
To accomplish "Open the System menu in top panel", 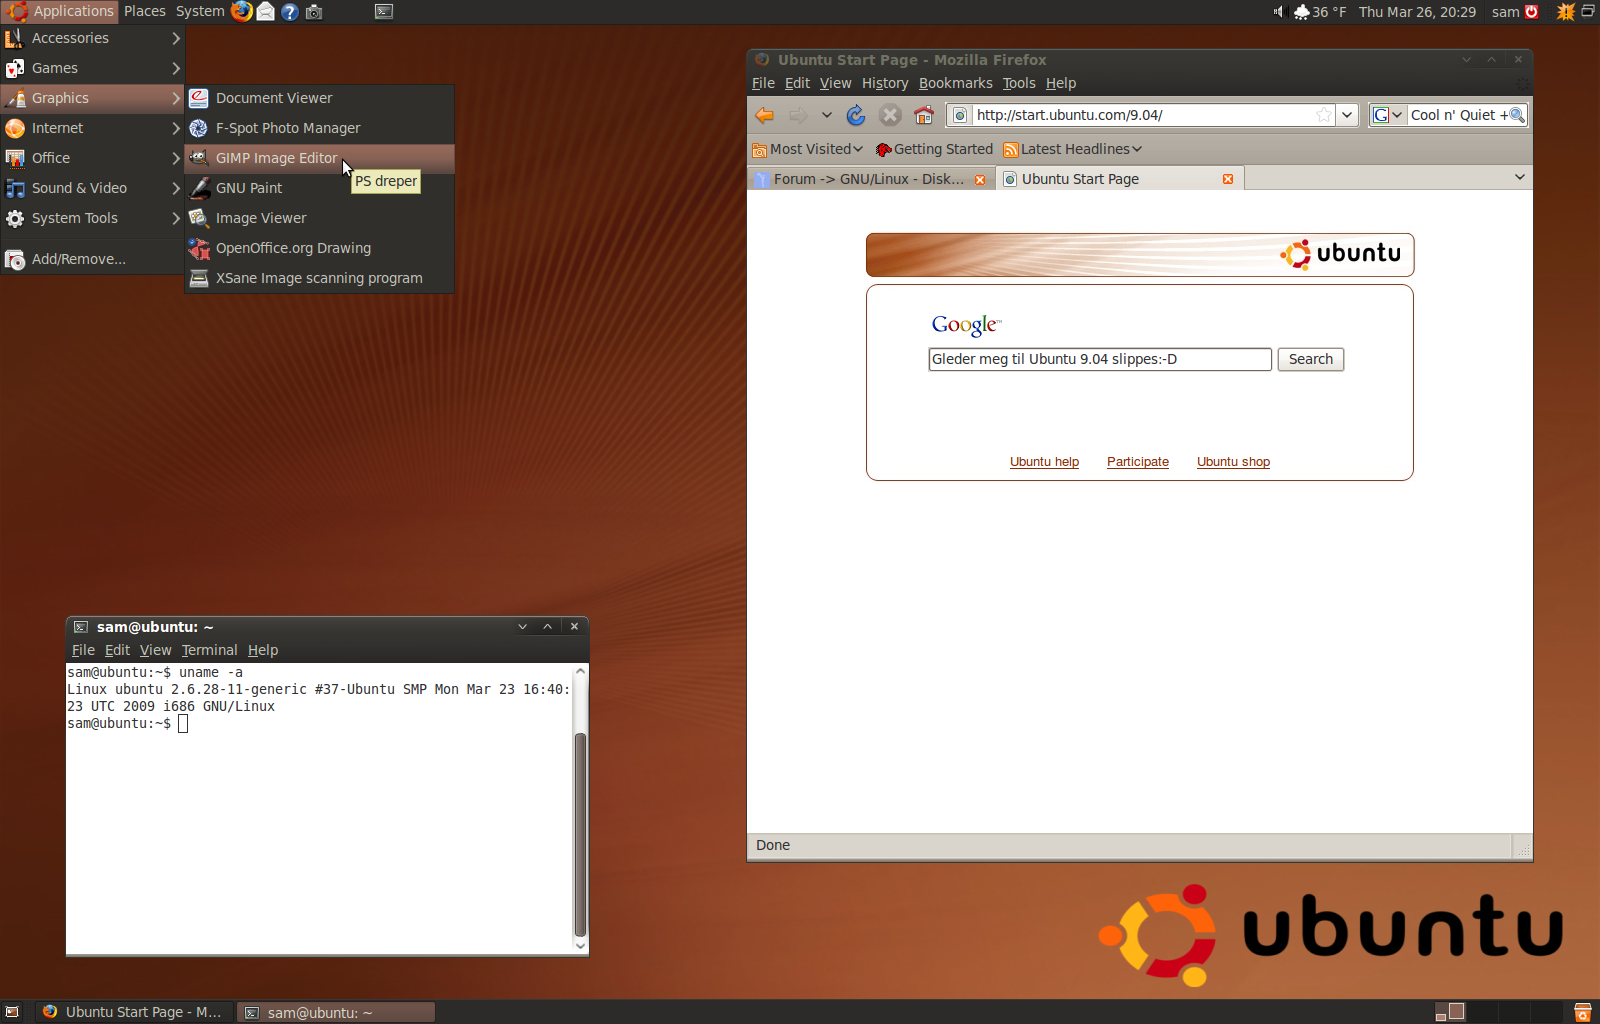I will [200, 11].
